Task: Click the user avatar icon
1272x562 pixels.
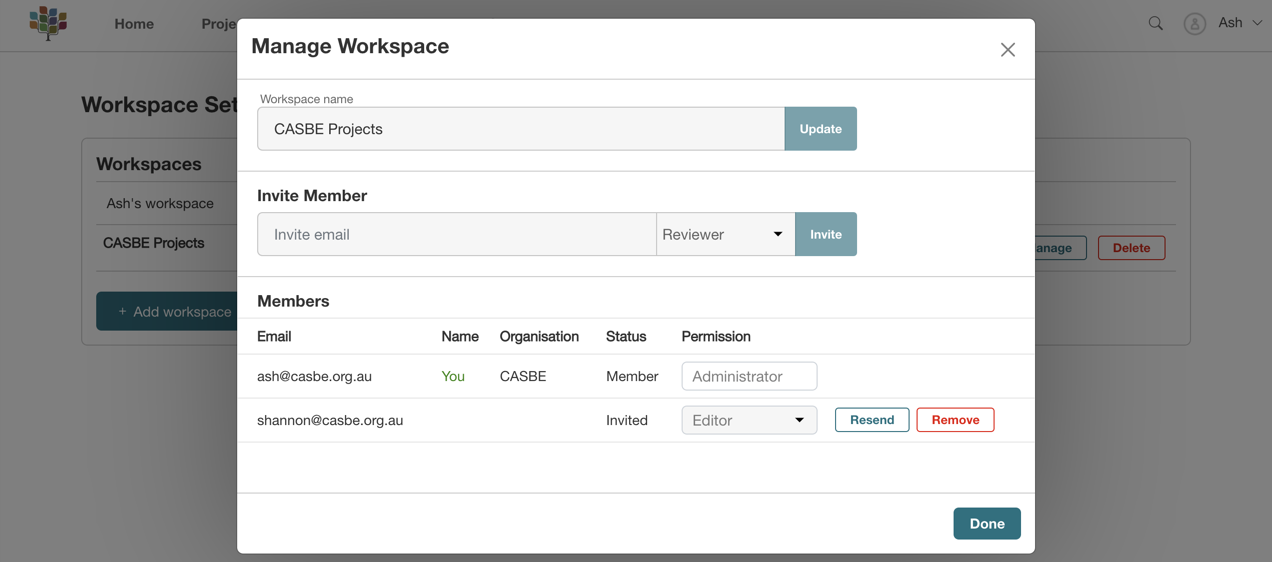Action: point(1194,23)
